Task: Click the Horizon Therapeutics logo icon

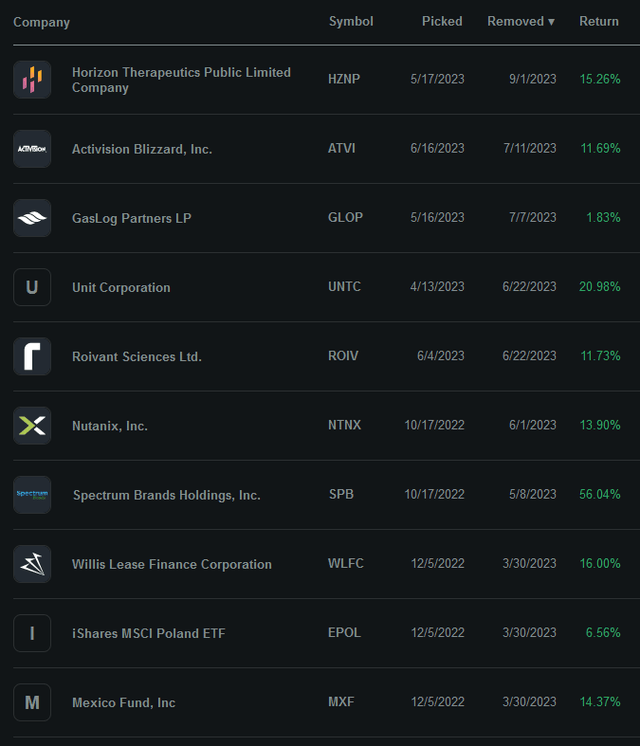Action: [x=32, y=80]
